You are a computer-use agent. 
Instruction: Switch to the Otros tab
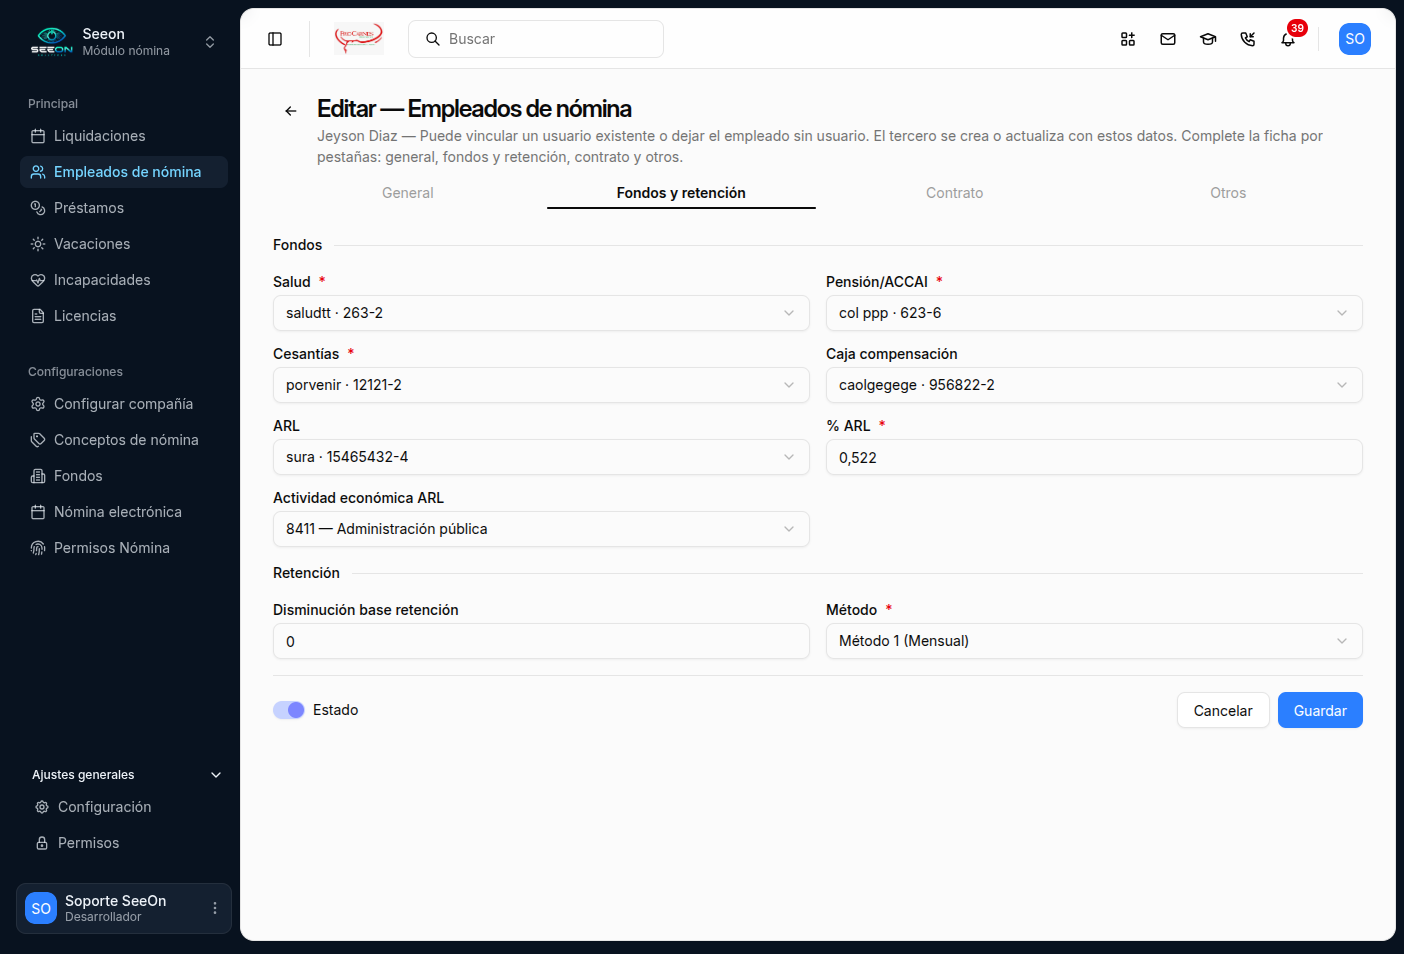coord(1228,193)
